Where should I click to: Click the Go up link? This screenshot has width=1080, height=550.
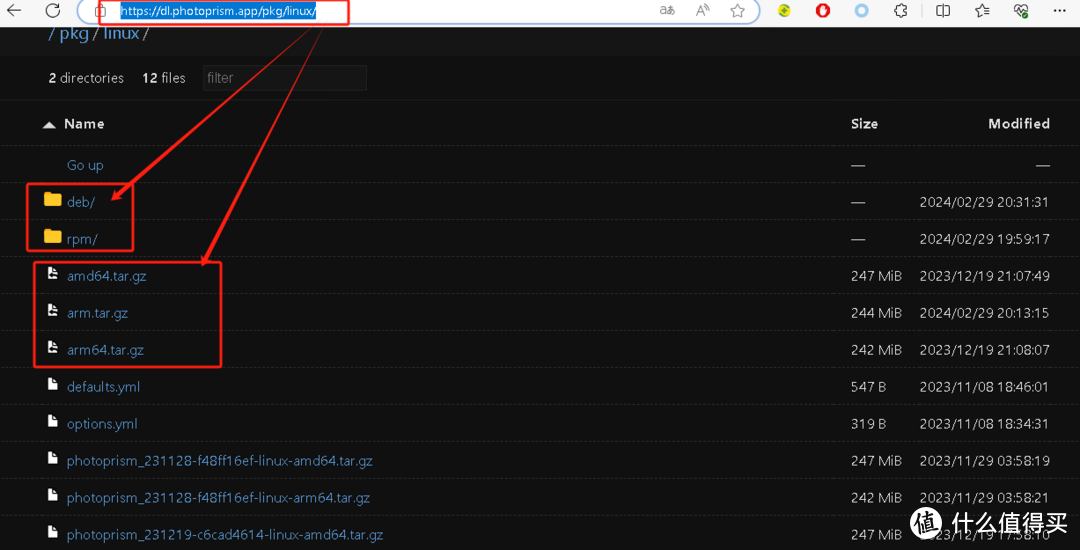85,165
